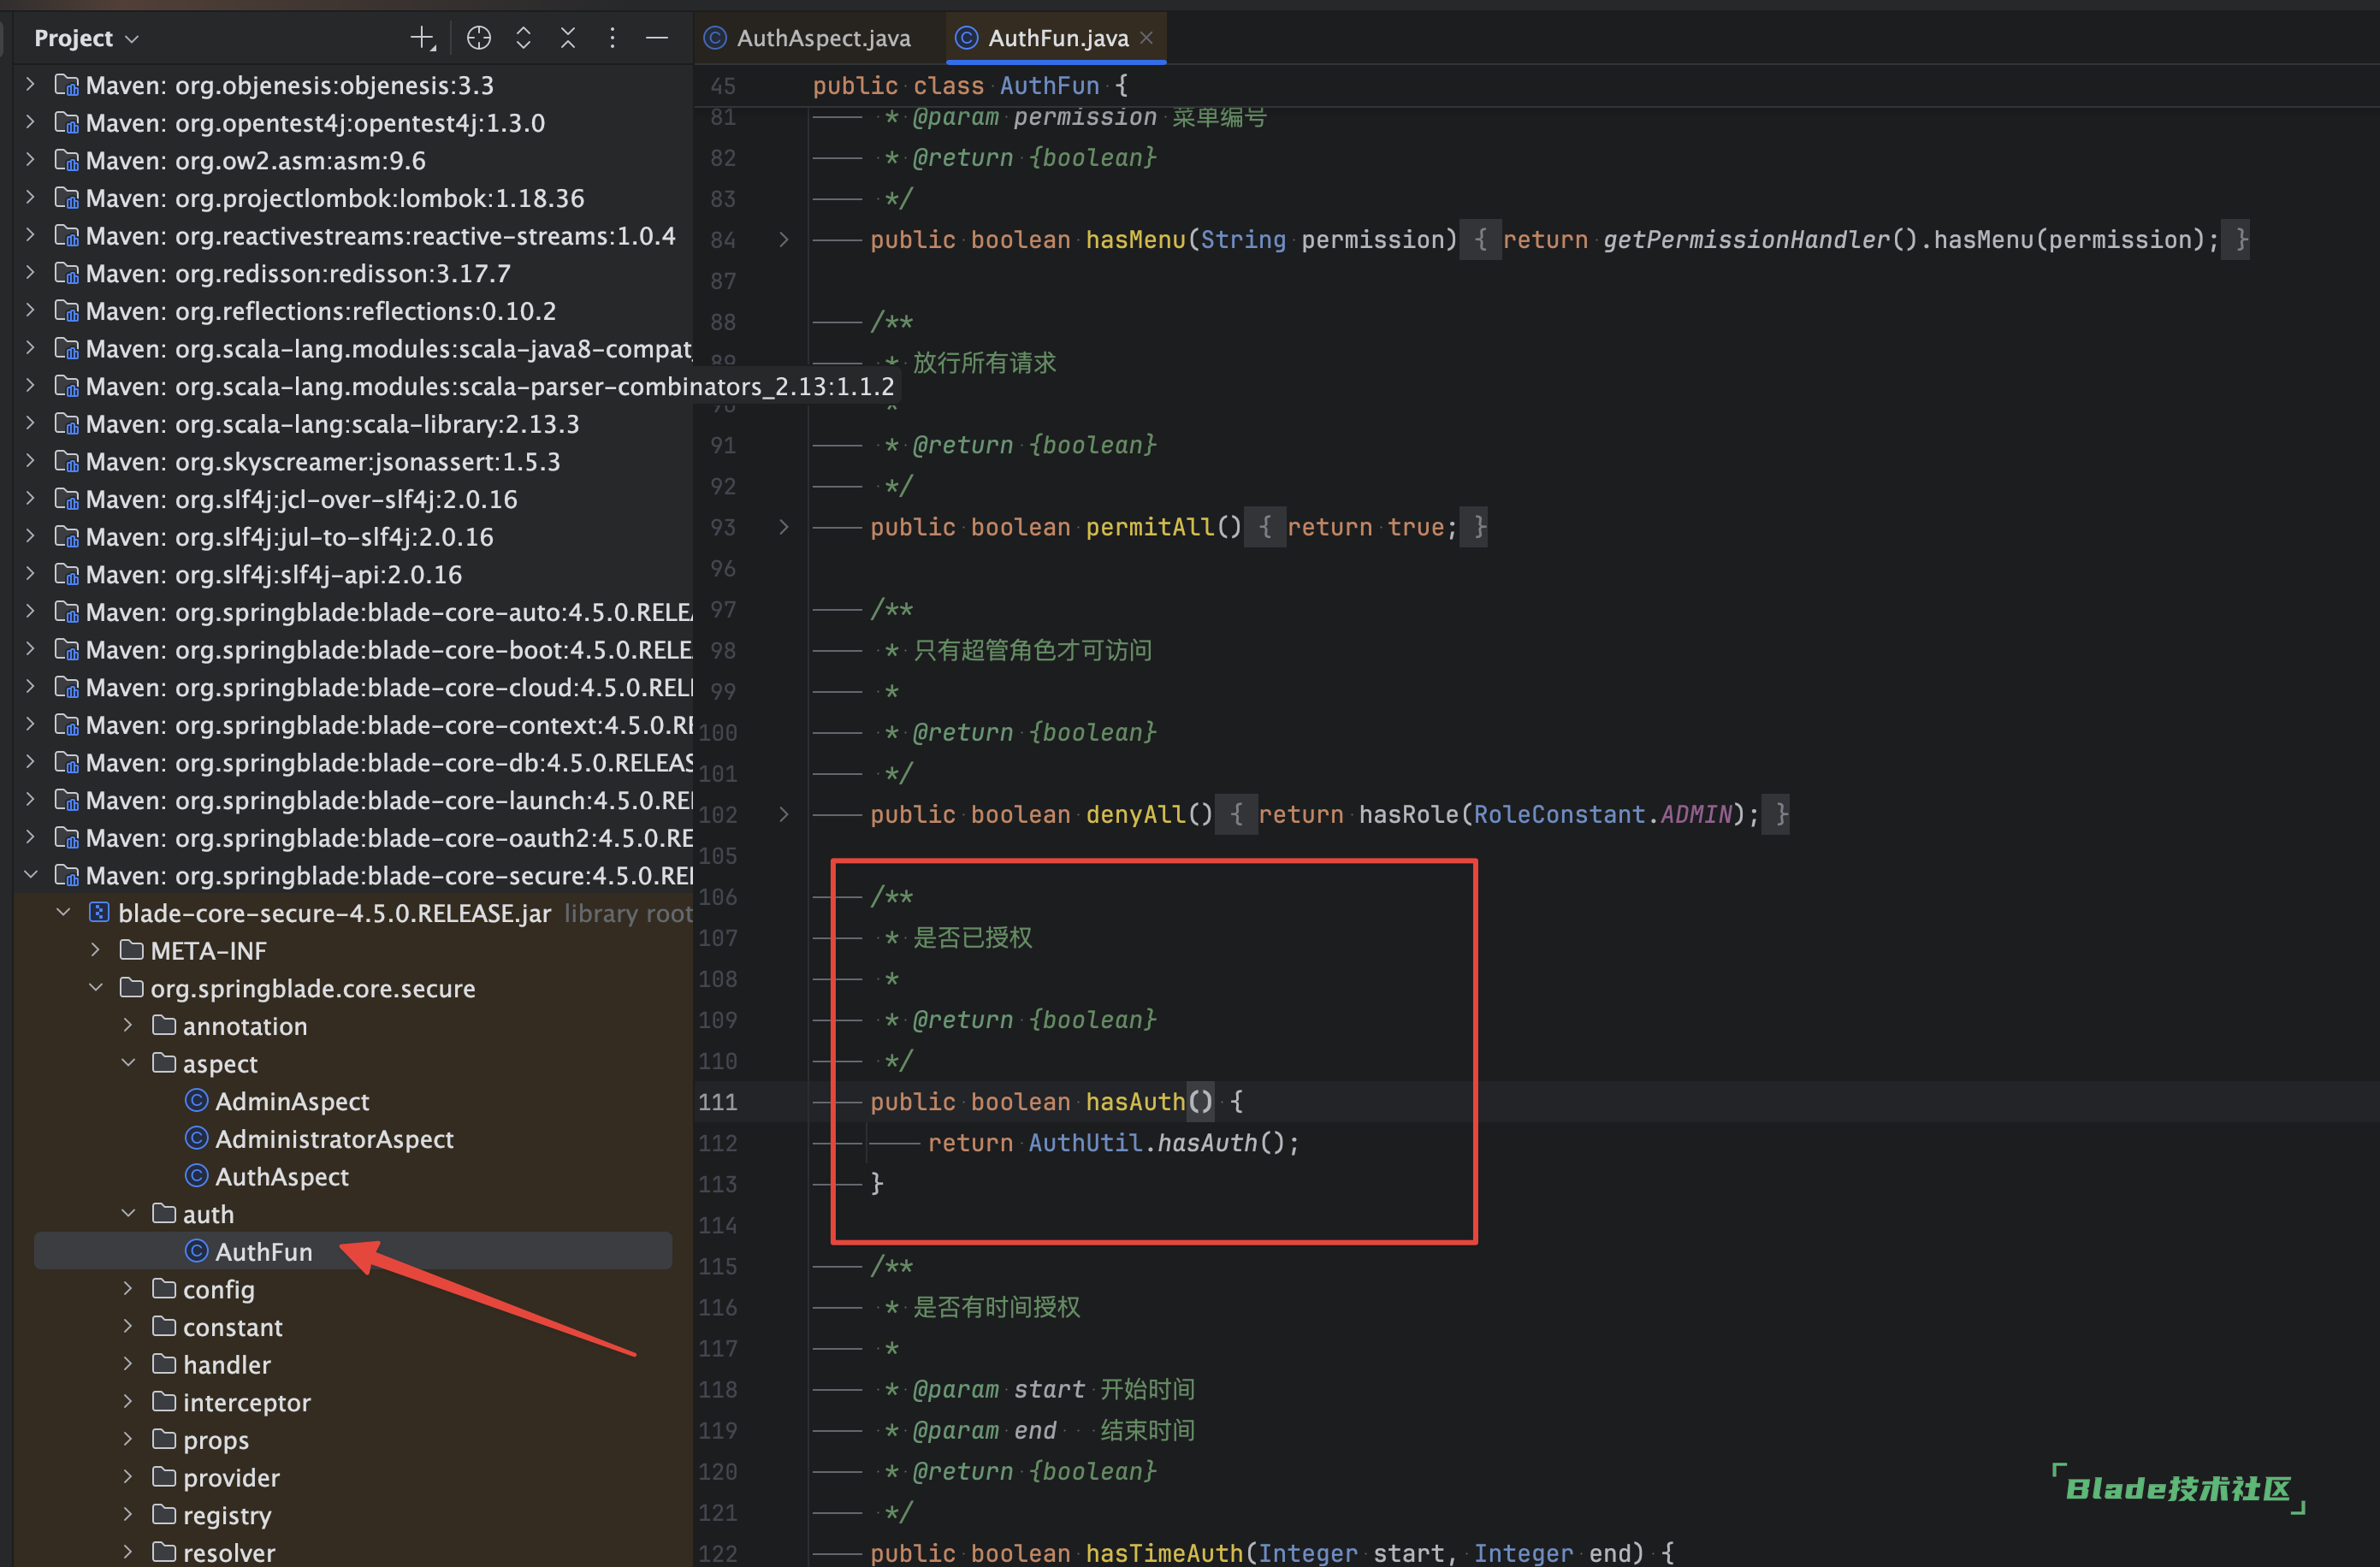Select Maven: org.reactivestreams:reactive-streams:1.0.4 entry
This screenshot has width=2380, height=1567.
pos(380,236)
